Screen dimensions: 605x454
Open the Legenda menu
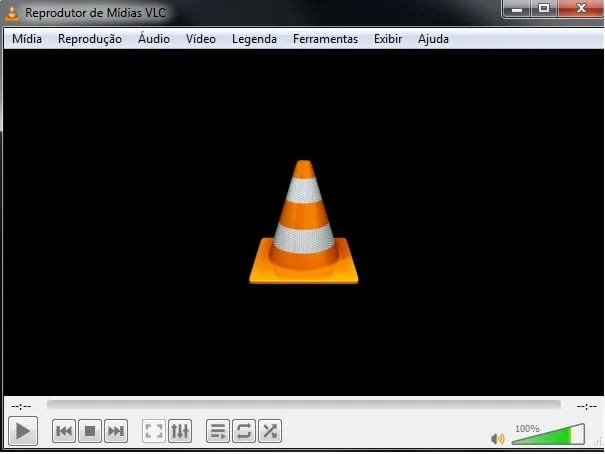(x=254, y=39)
